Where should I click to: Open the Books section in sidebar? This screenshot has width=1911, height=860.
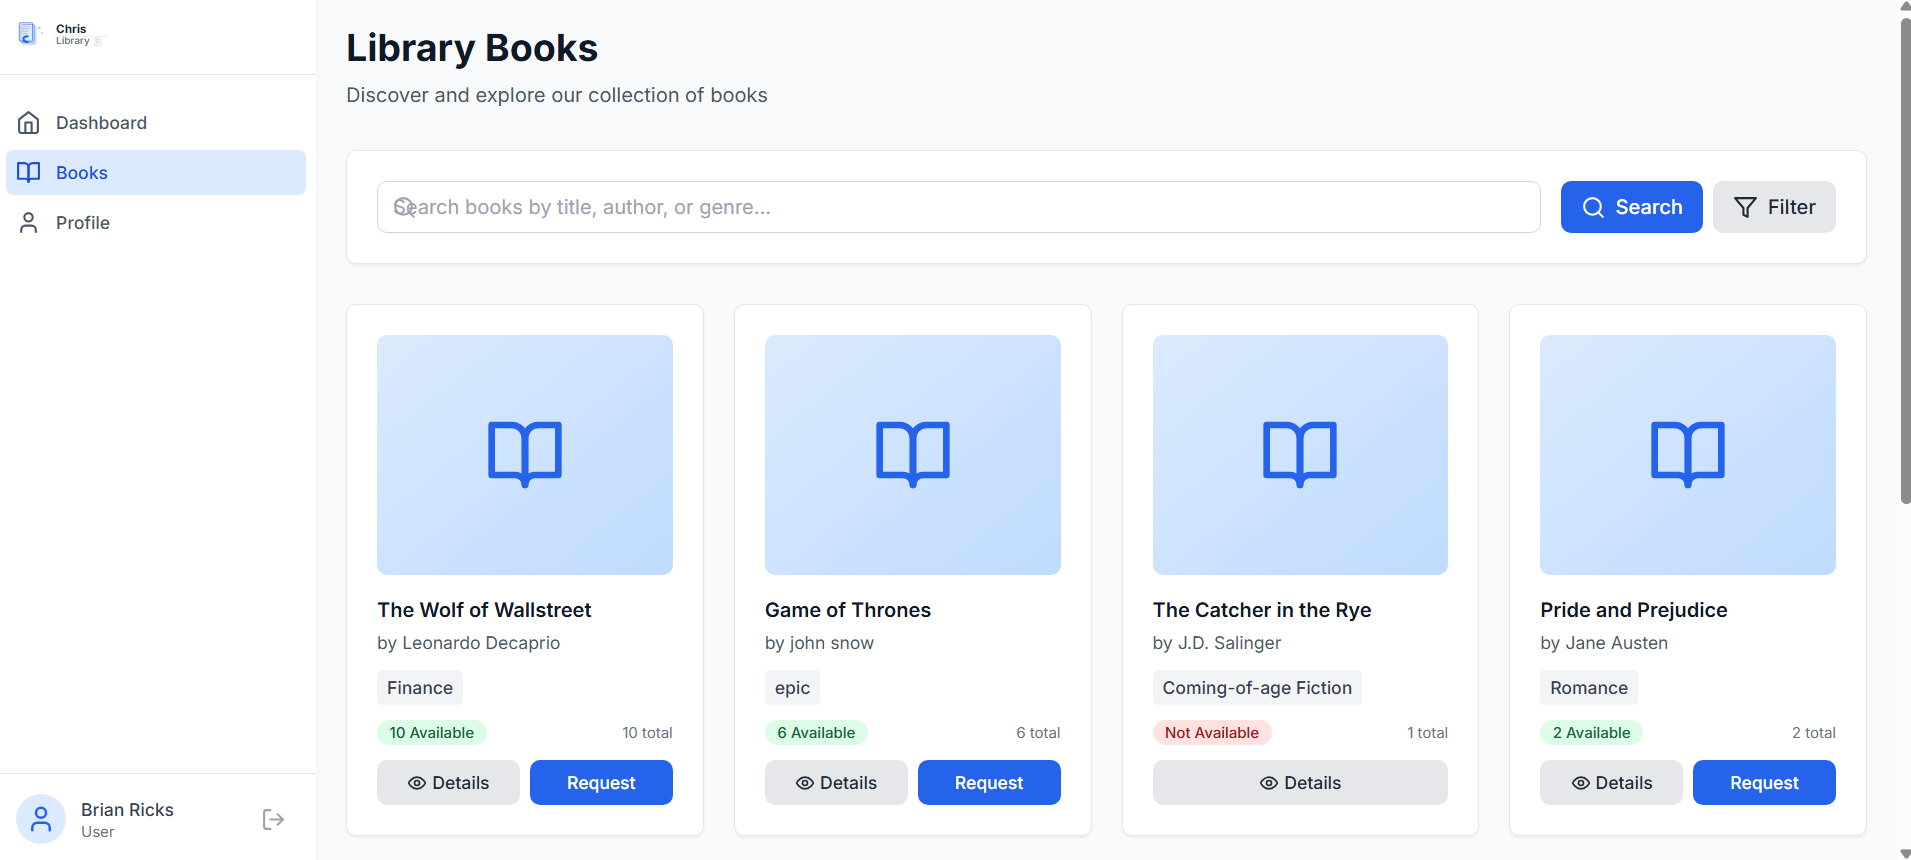click(156, 173)
